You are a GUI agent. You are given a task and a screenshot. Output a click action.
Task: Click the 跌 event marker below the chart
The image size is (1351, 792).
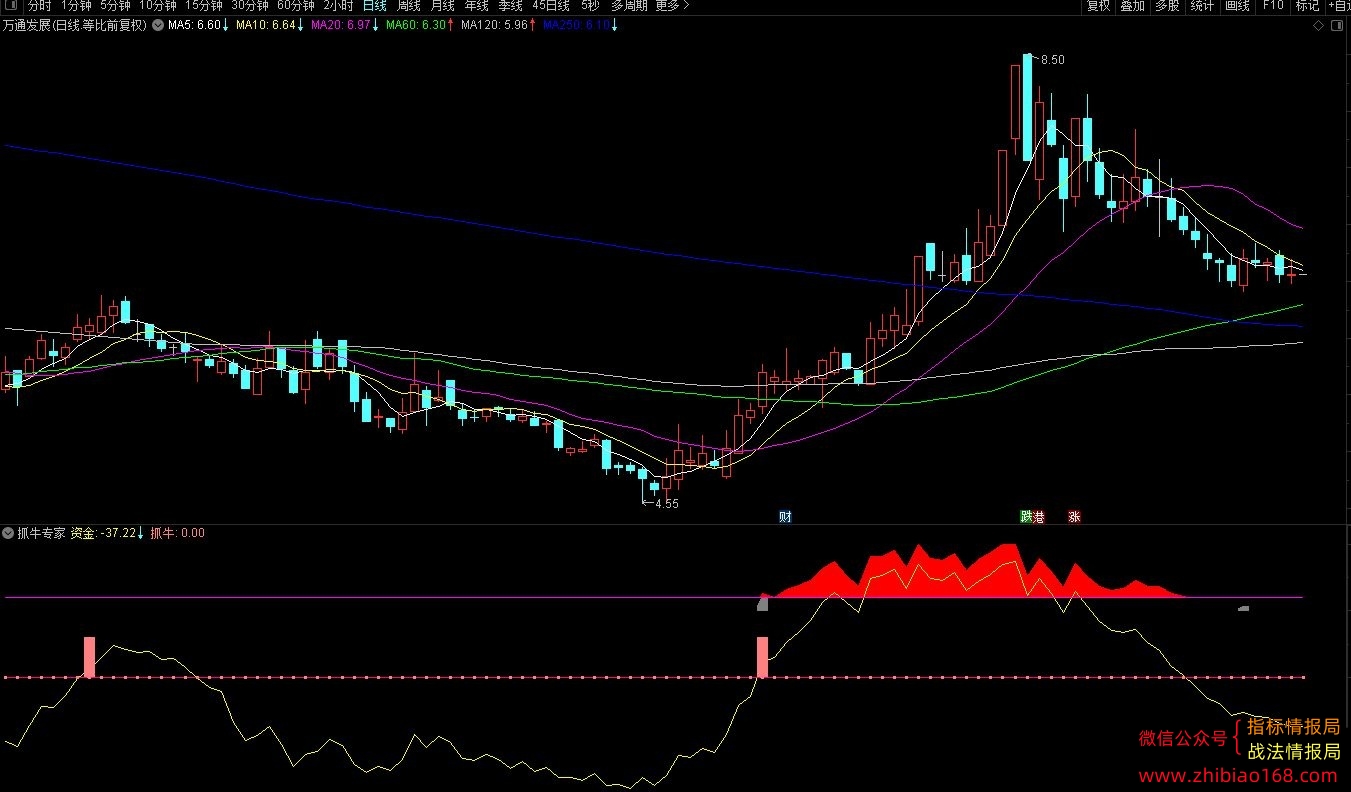click(x=1026, y=517)
